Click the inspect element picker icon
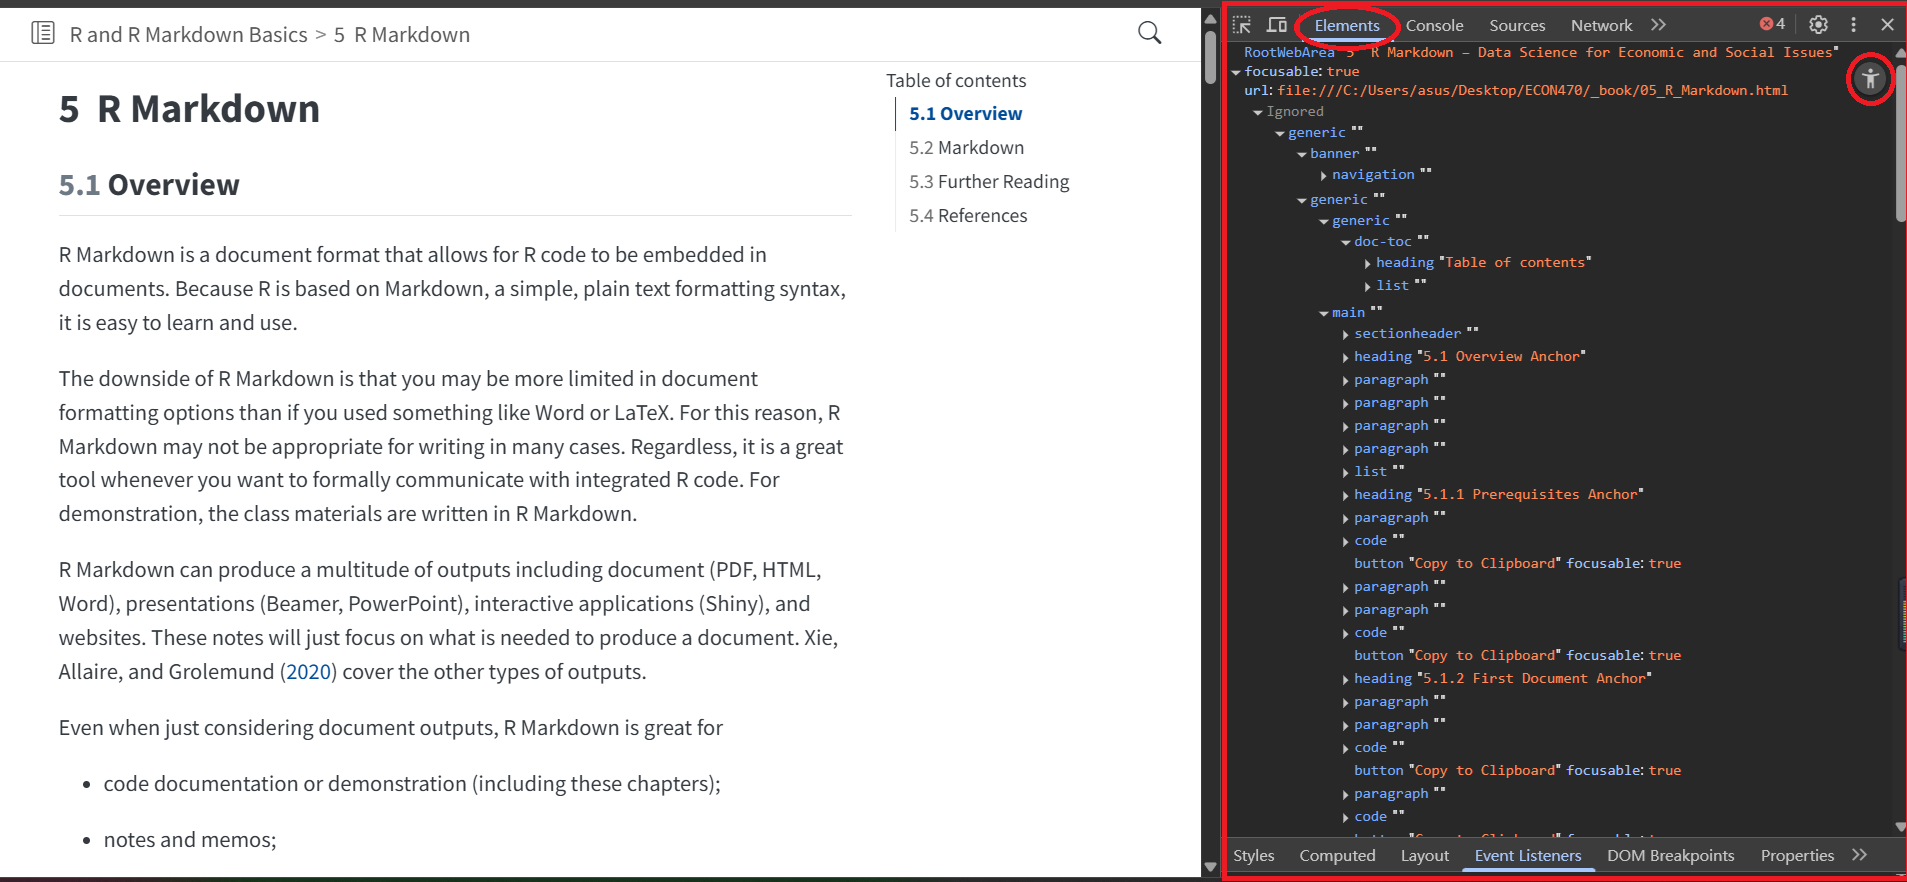This screenshot has width=1907, height=882. click(x=1242, y=25)
